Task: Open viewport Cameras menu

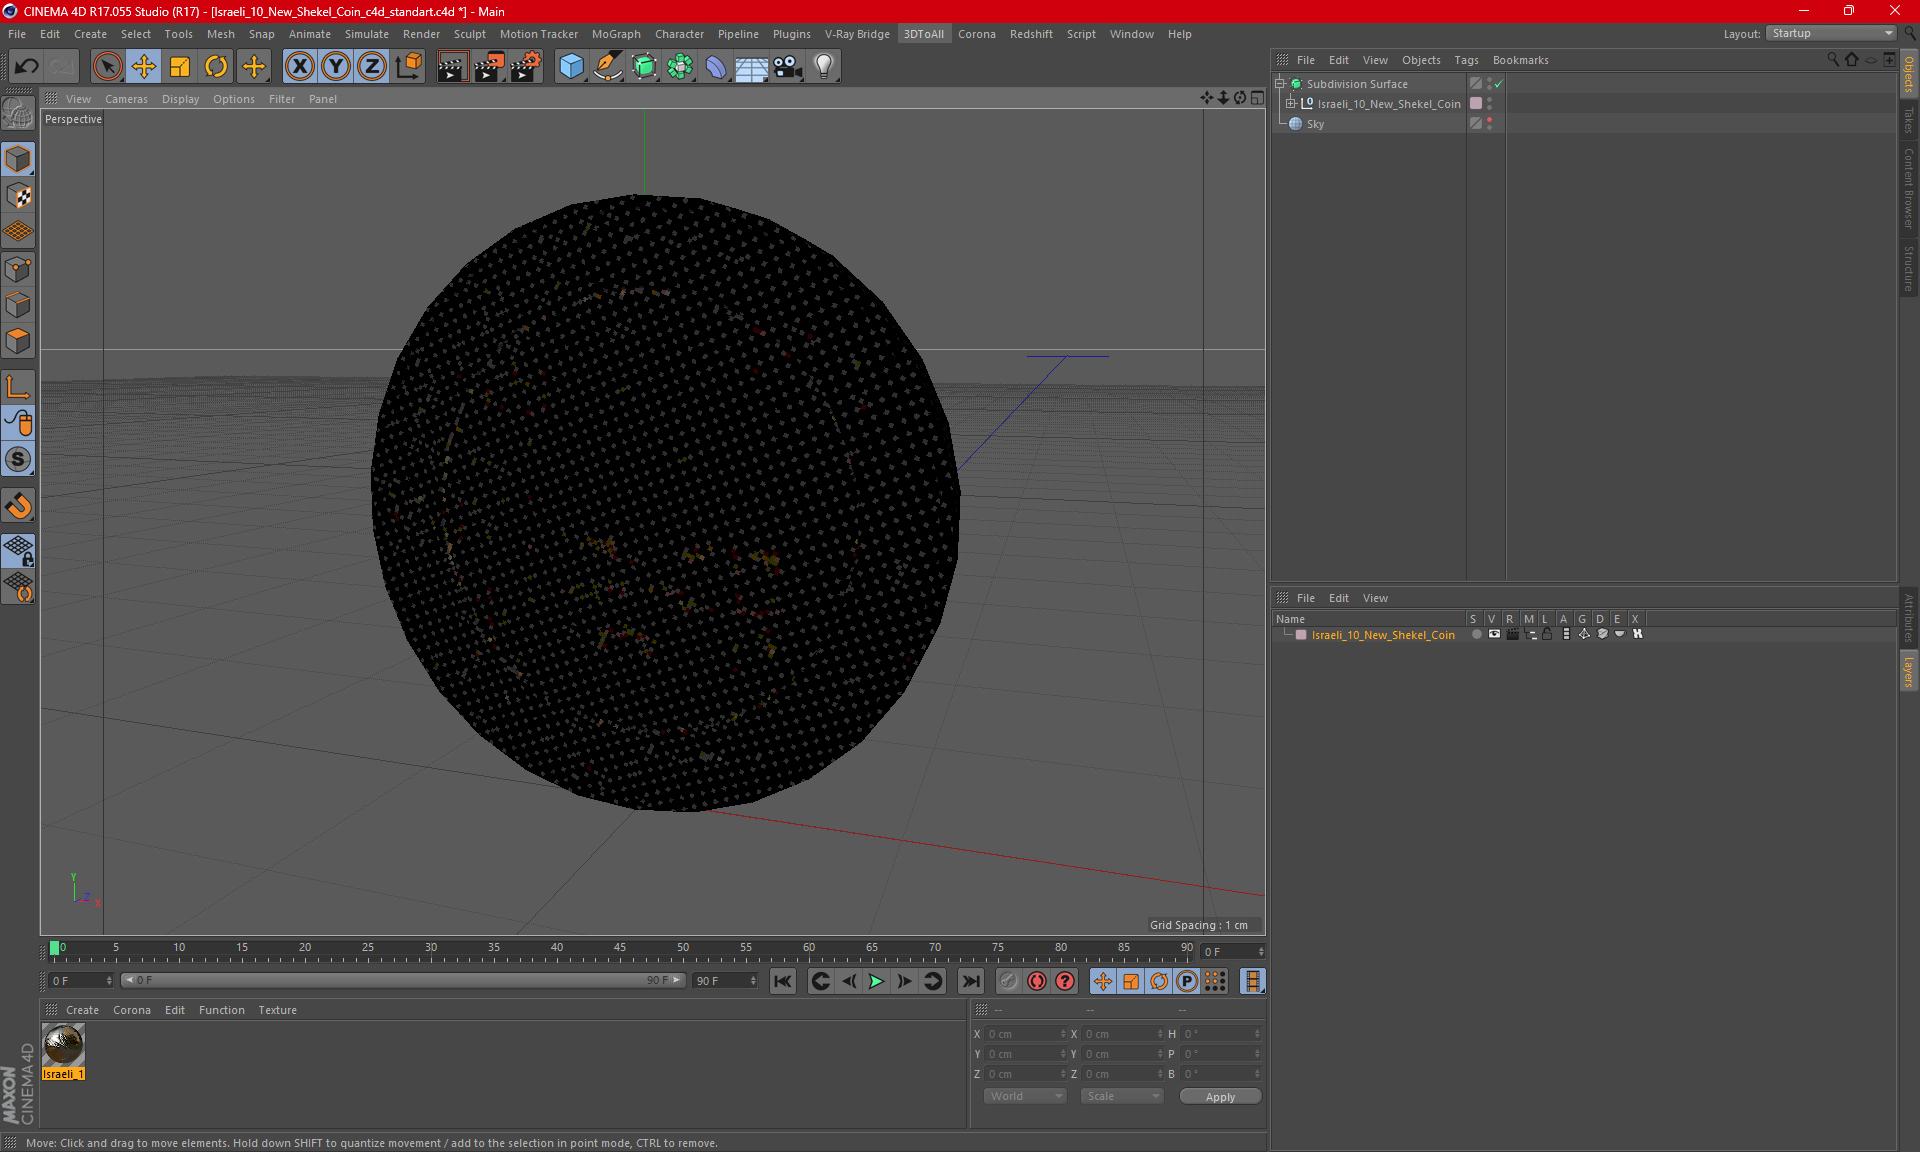Action: point(126,99)
